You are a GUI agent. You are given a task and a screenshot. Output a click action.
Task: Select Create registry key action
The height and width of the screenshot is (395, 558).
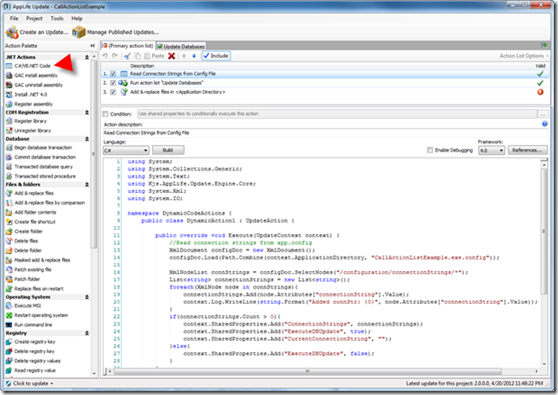31,342
